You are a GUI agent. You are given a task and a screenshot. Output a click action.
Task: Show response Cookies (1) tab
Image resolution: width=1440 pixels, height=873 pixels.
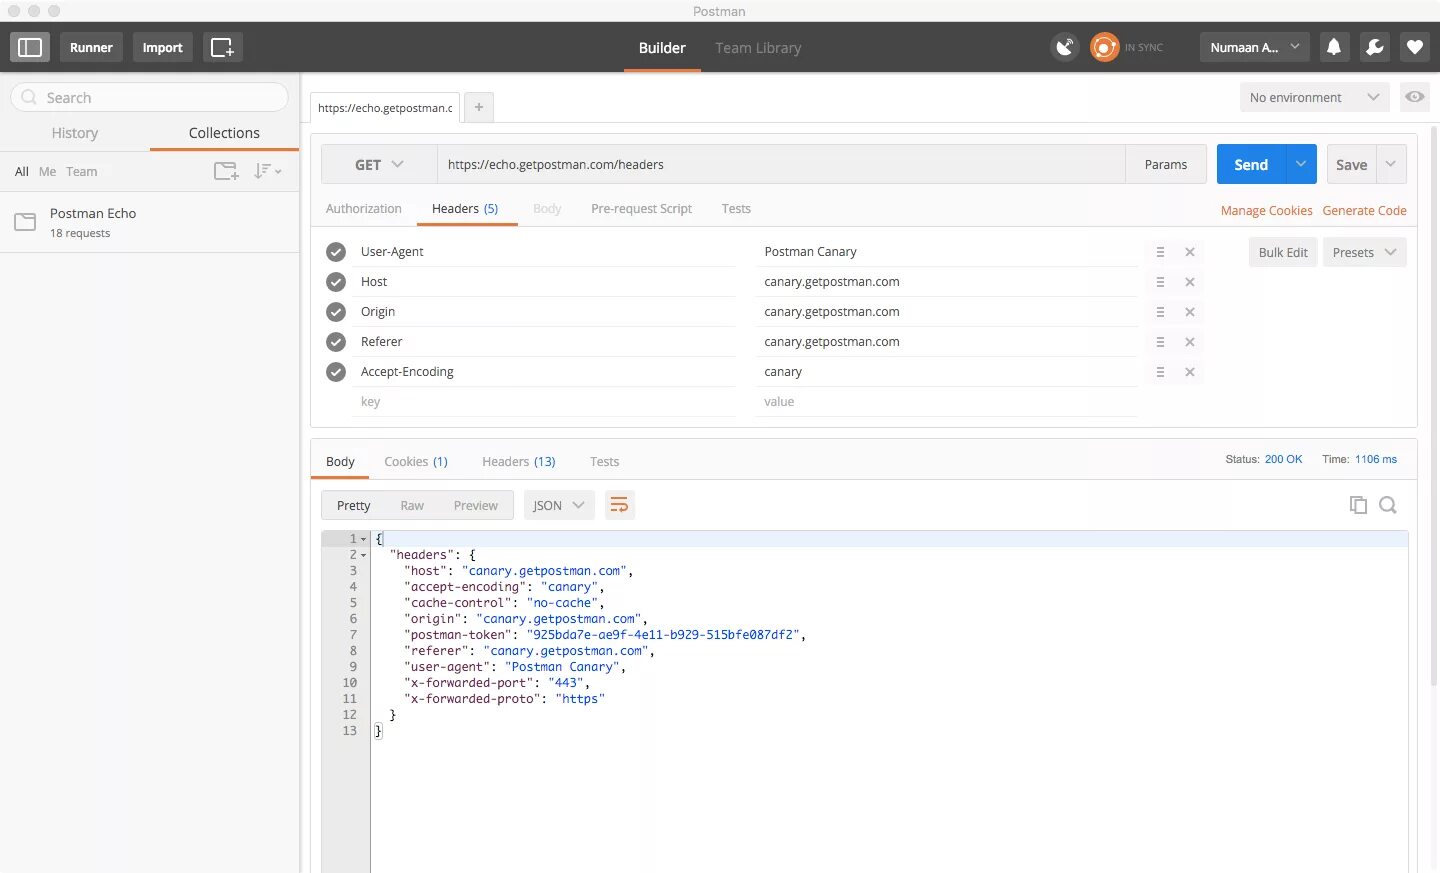(x=416, y=462)
